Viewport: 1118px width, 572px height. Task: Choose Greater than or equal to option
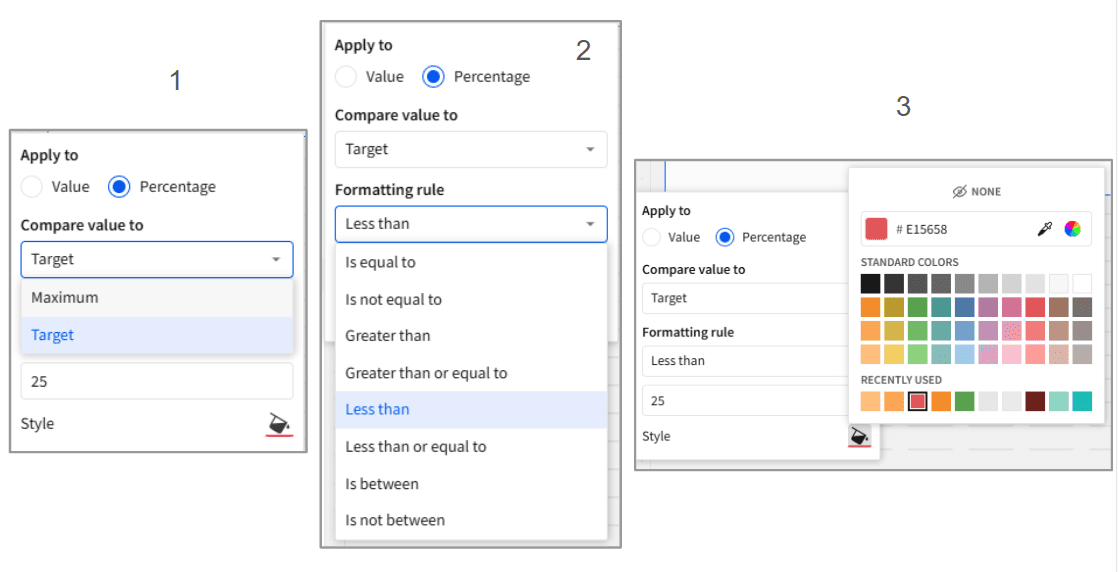coord(426,373)
